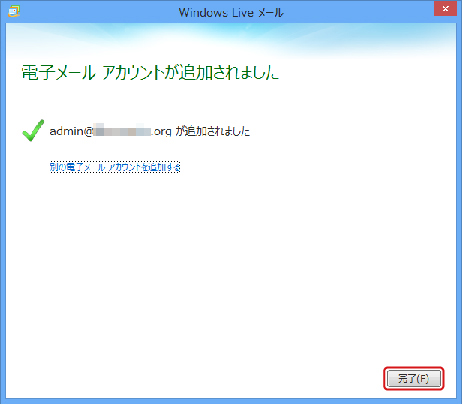This screenshot has width=463, height=405.
Task: Select the admin@…org が追加されました text
Action: [150, 131]
